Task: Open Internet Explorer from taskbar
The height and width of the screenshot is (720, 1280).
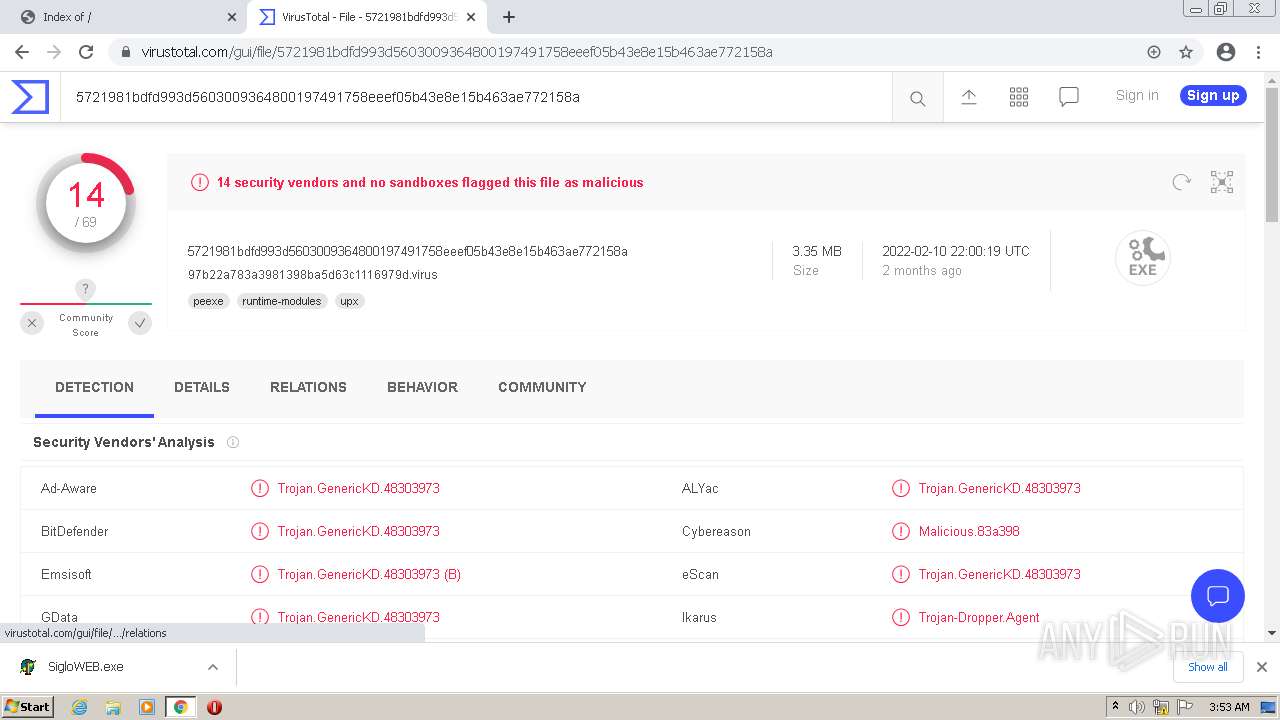Action: point(79,707)
